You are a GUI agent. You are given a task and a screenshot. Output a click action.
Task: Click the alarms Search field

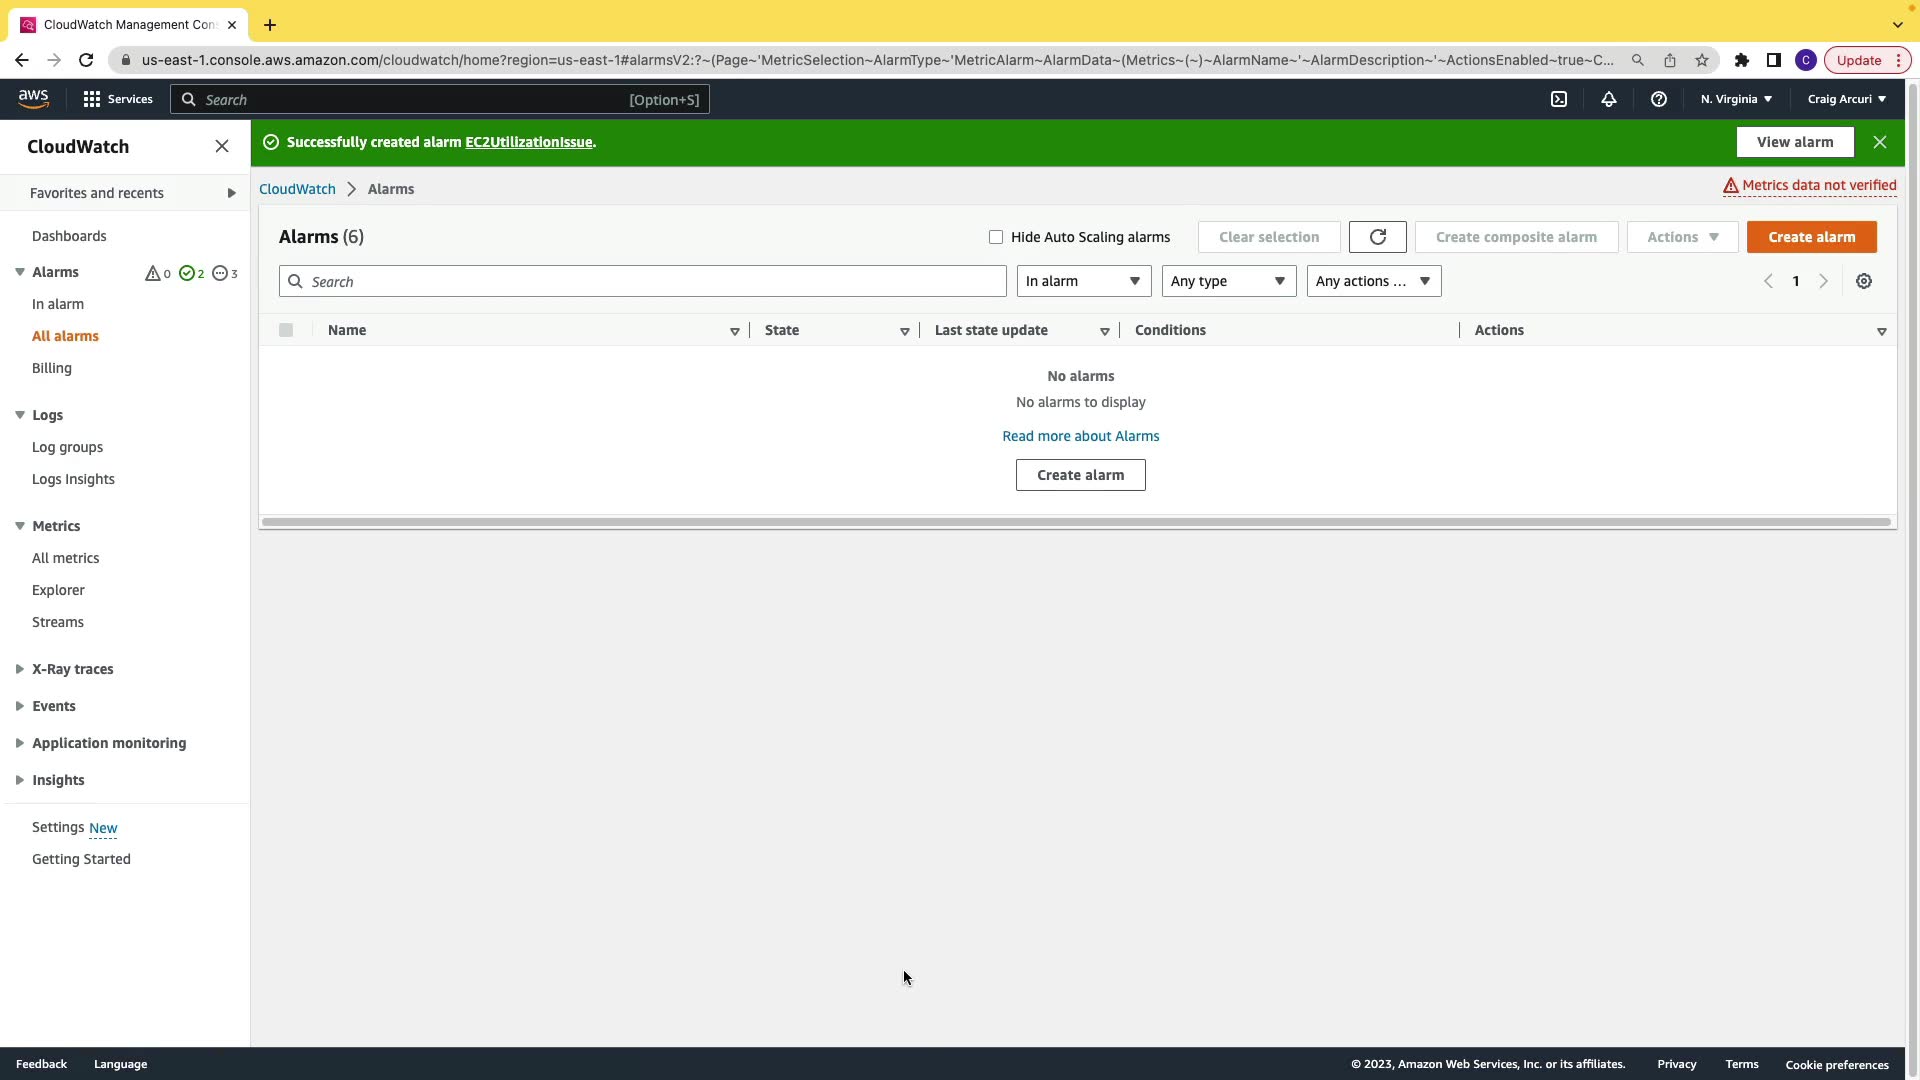pos(642,281)
